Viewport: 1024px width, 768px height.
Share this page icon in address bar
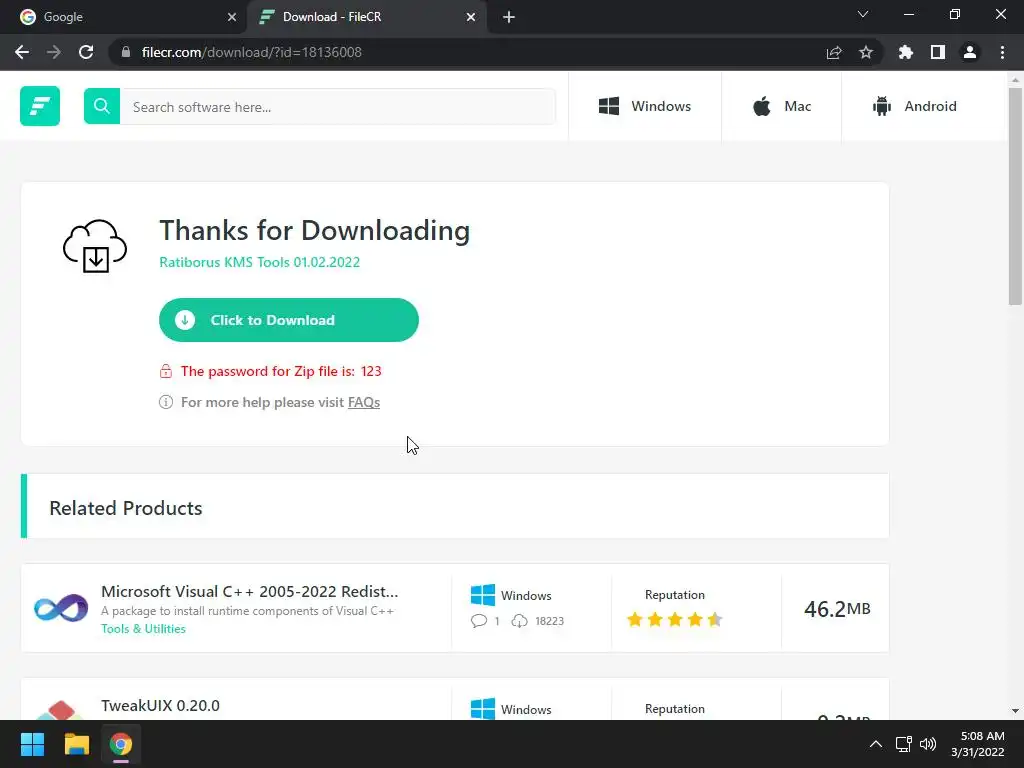[834, 52]
